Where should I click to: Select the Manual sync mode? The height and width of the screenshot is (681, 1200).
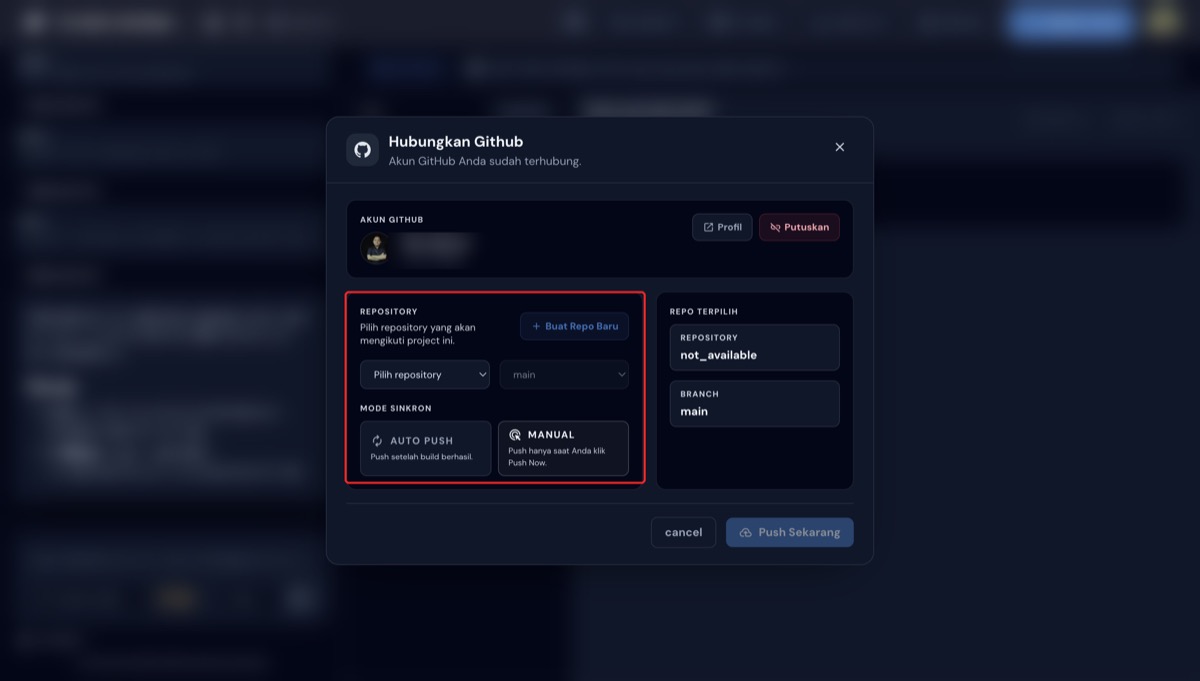pyautogui.click(x=563, y=448)
